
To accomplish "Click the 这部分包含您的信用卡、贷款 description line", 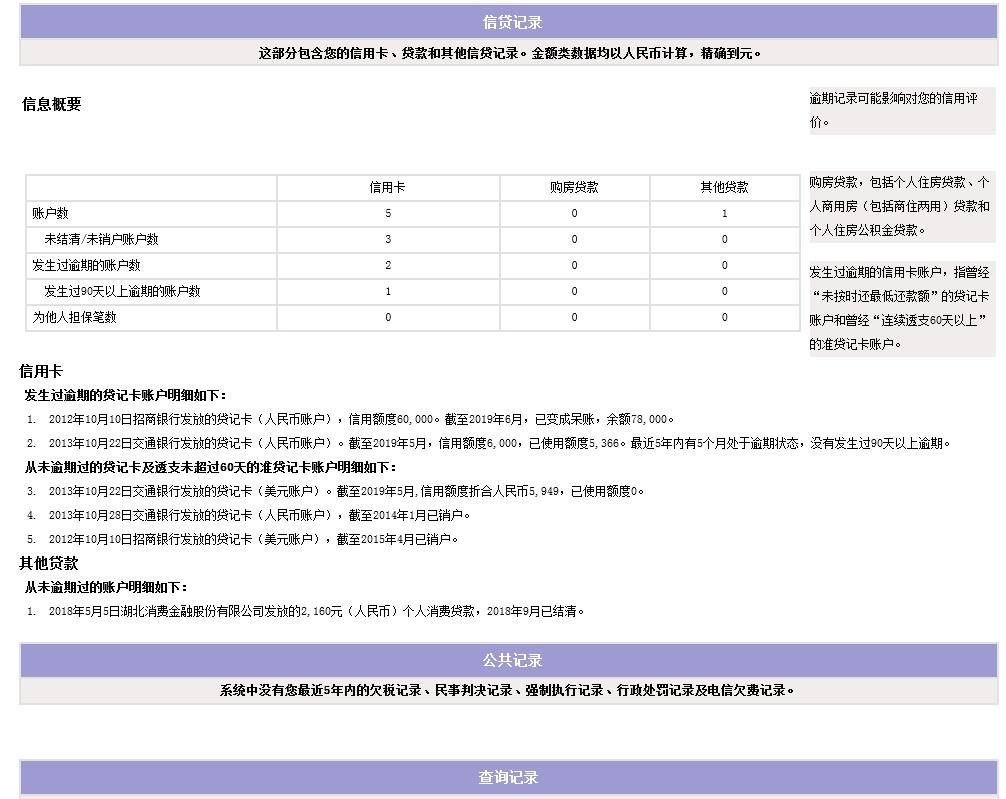I will [x=509, y=53].
